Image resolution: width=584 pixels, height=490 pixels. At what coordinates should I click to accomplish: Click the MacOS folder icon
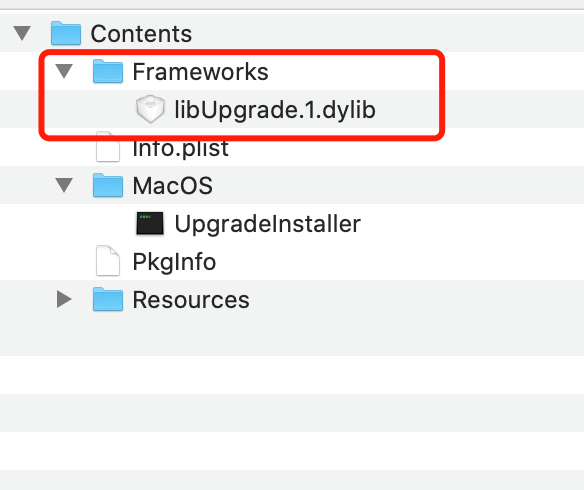click(108, 185)
